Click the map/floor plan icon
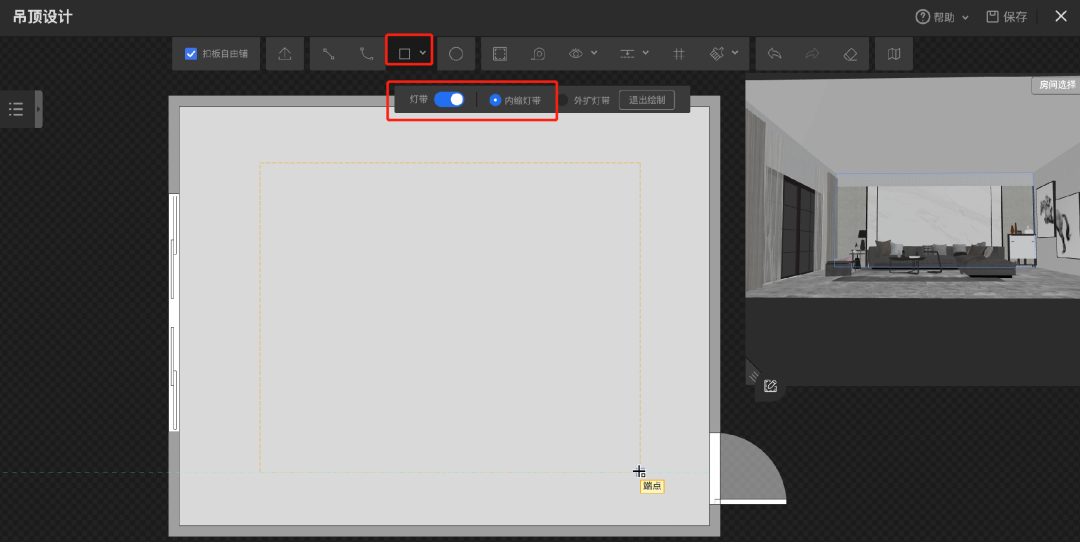Viewport: 1080px width, 542px height. [x=894, y=54]
